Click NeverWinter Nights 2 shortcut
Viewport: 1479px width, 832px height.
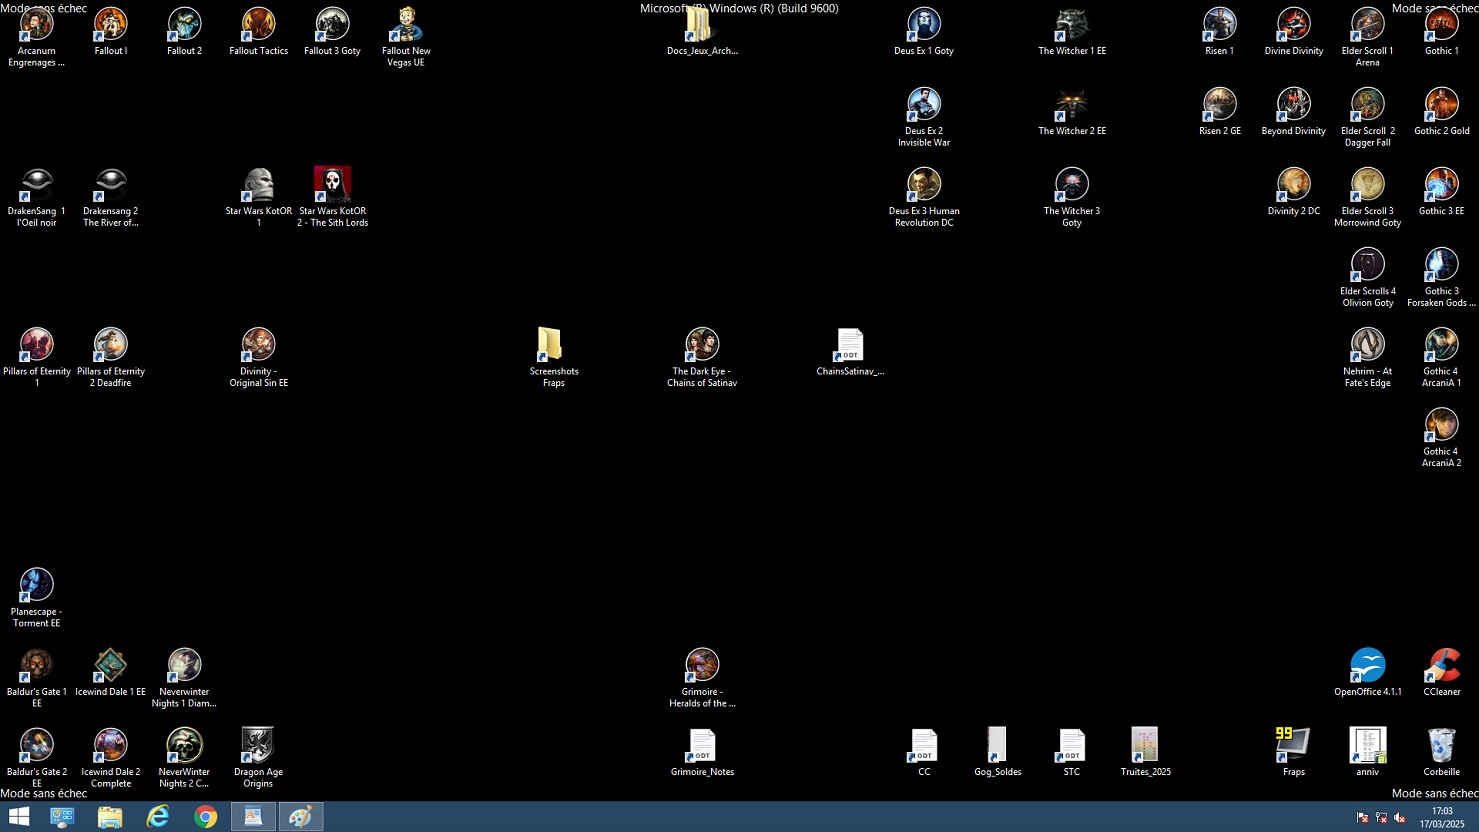(x=185, y=744)
